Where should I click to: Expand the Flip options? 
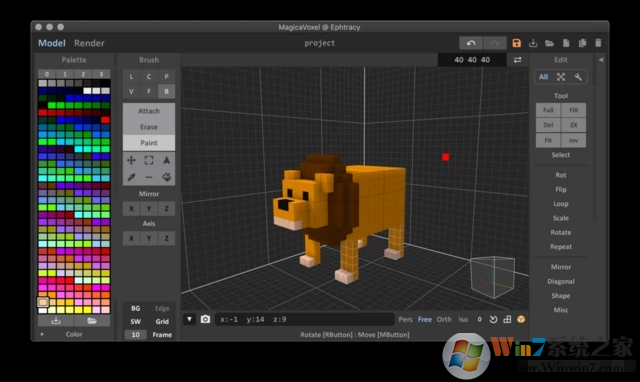(561, 189)
